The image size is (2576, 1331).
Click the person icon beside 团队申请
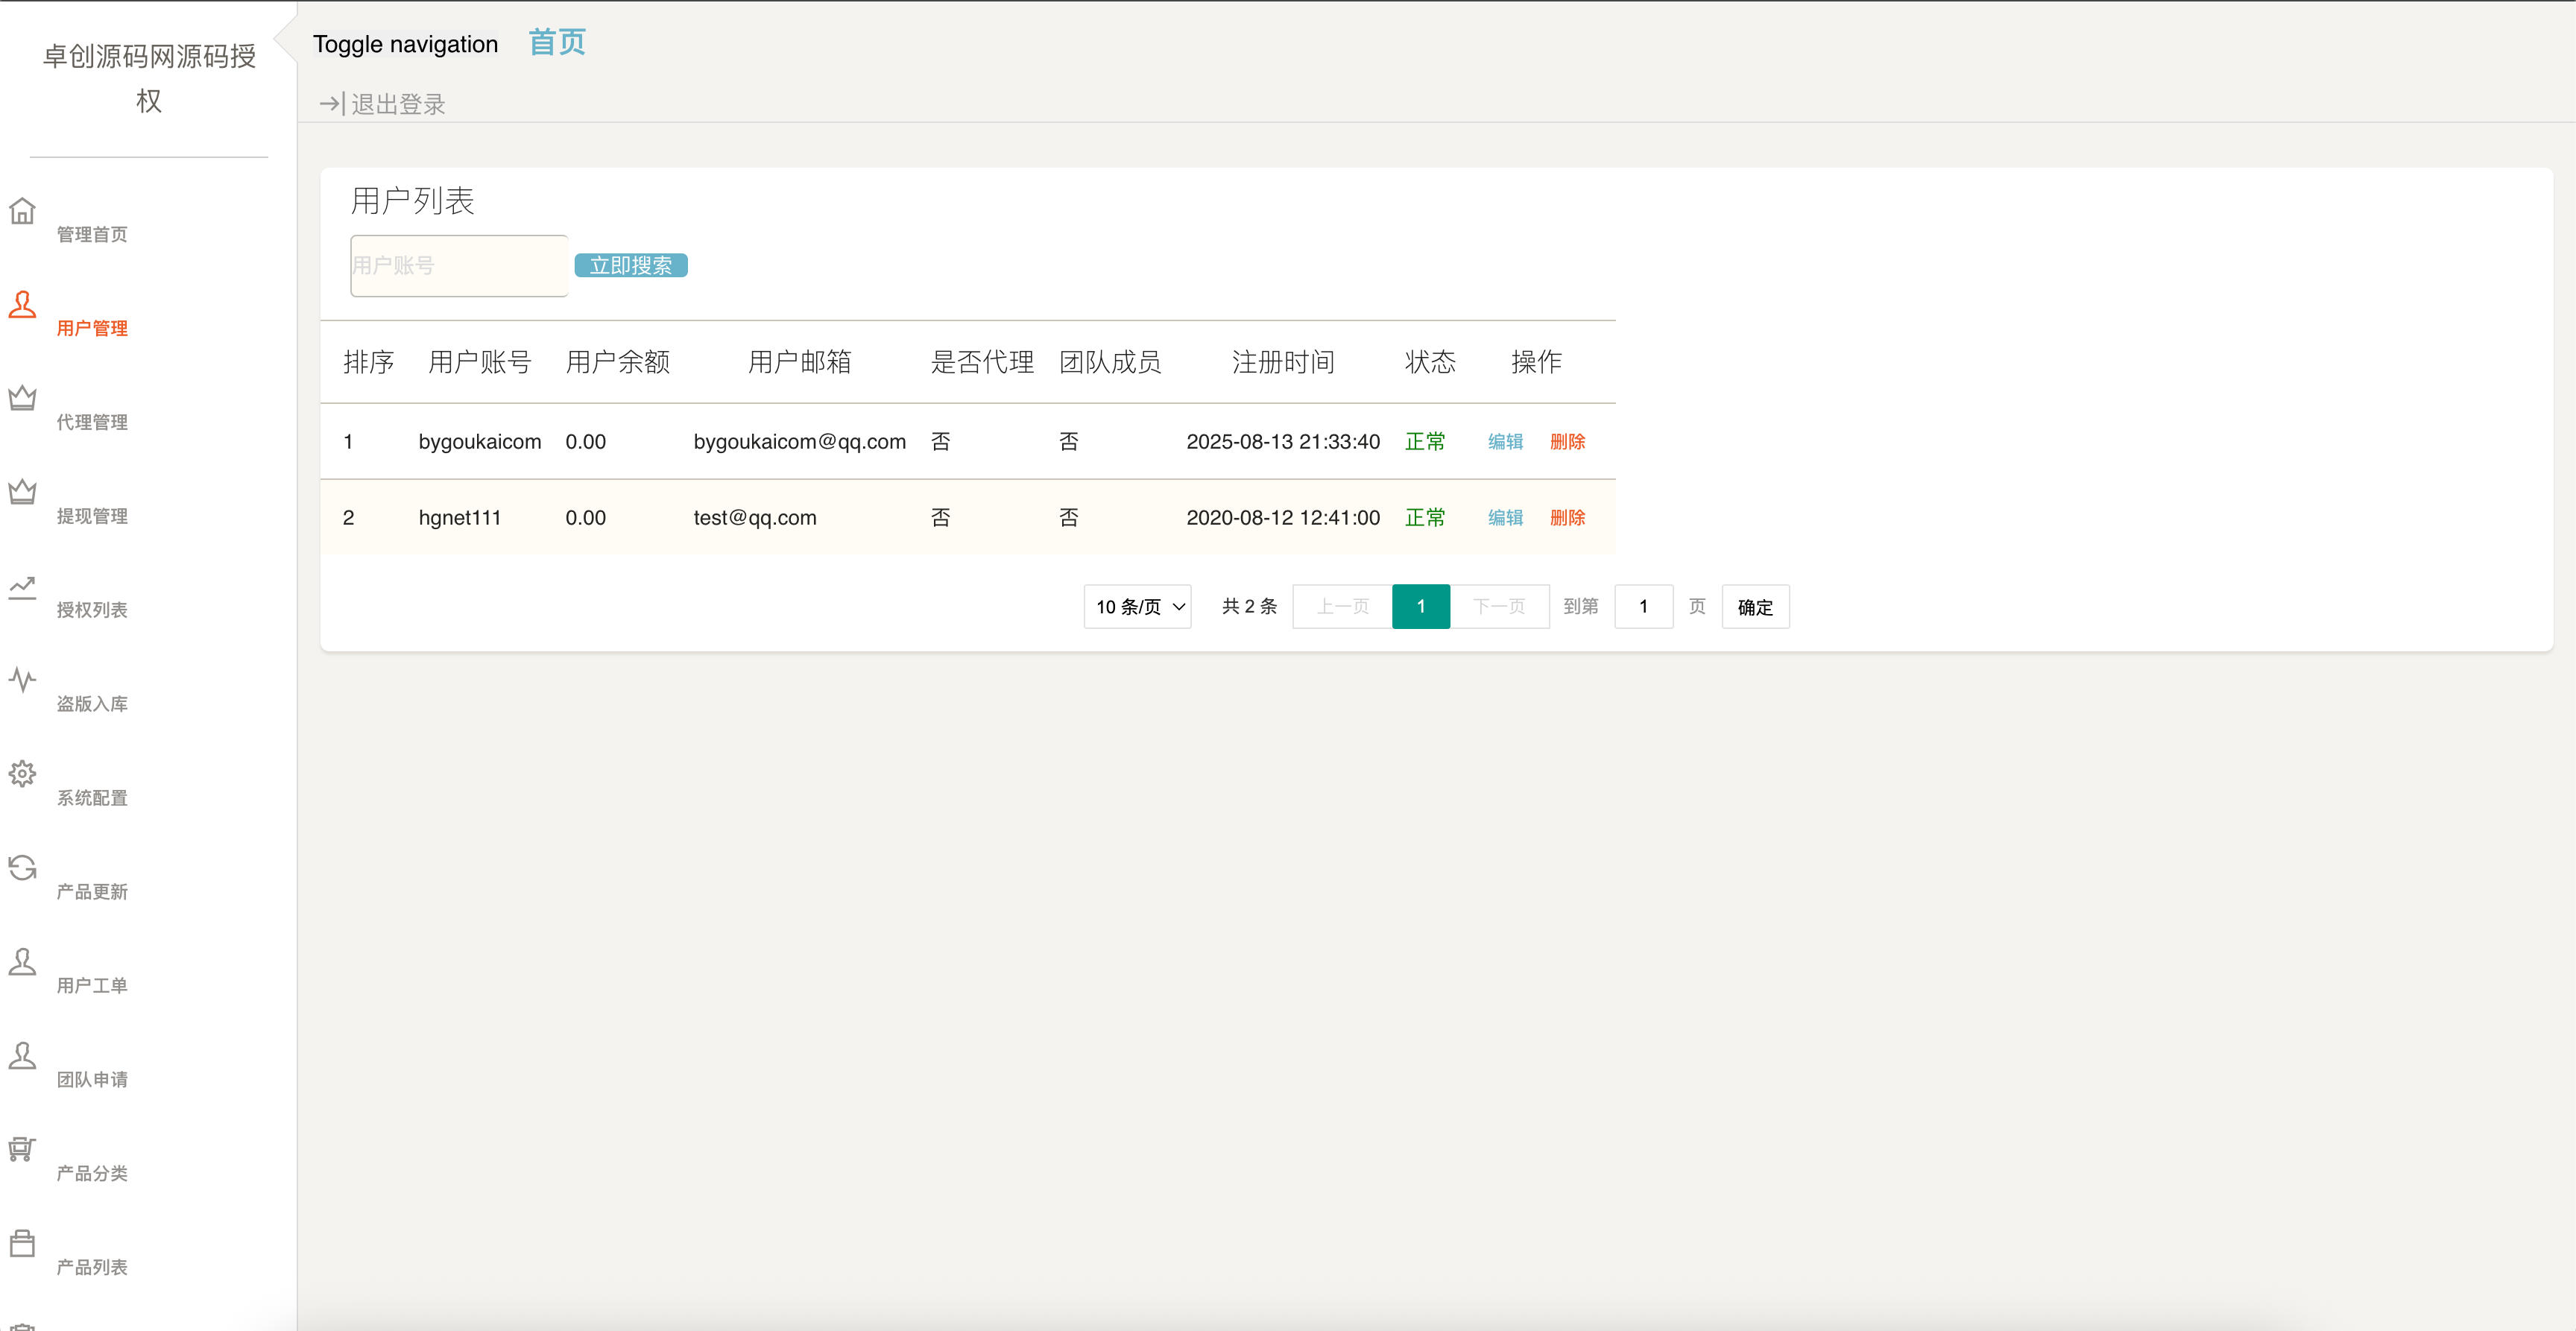pos(22,1056)
